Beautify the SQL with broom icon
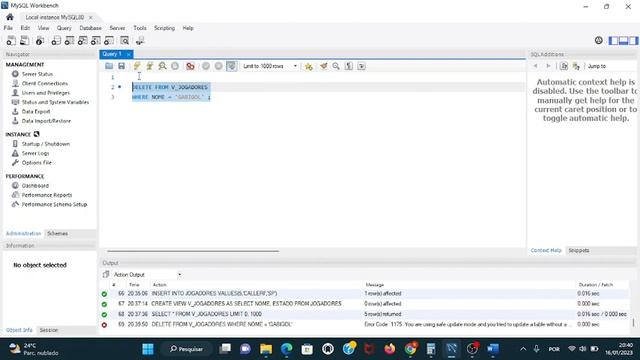This screenshot has width=640, height=360. (x=323, y=66)
